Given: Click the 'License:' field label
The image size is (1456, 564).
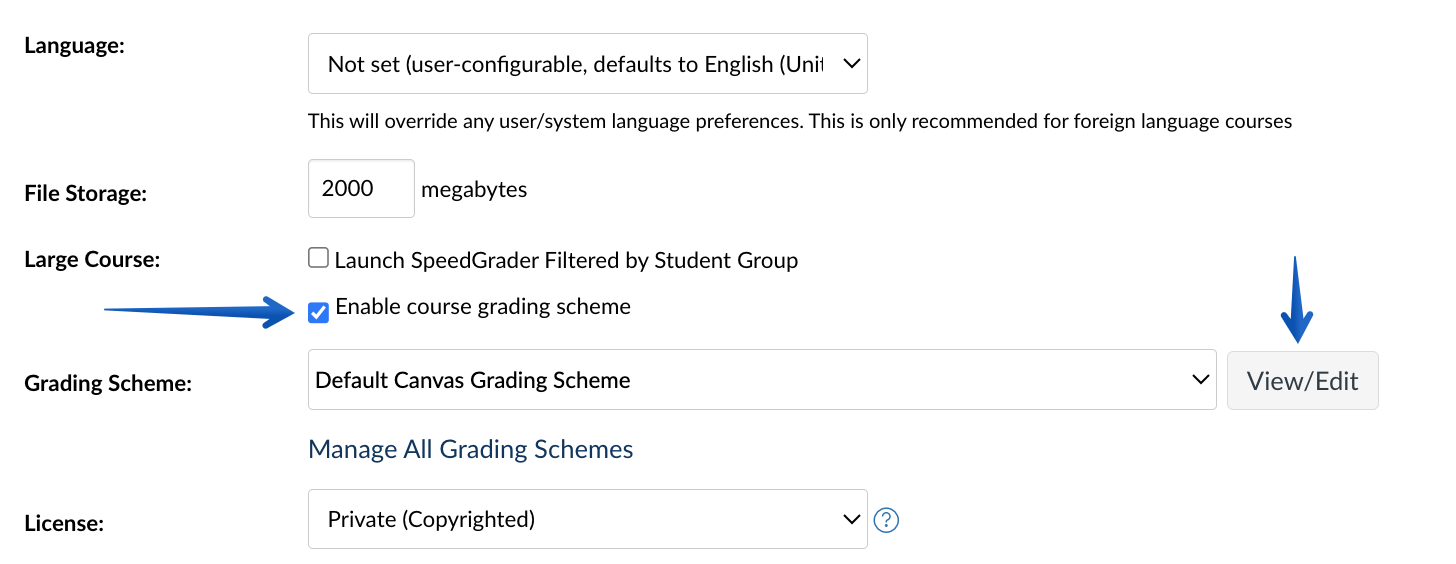Looking at the screenshot, I should coord(64,523).
